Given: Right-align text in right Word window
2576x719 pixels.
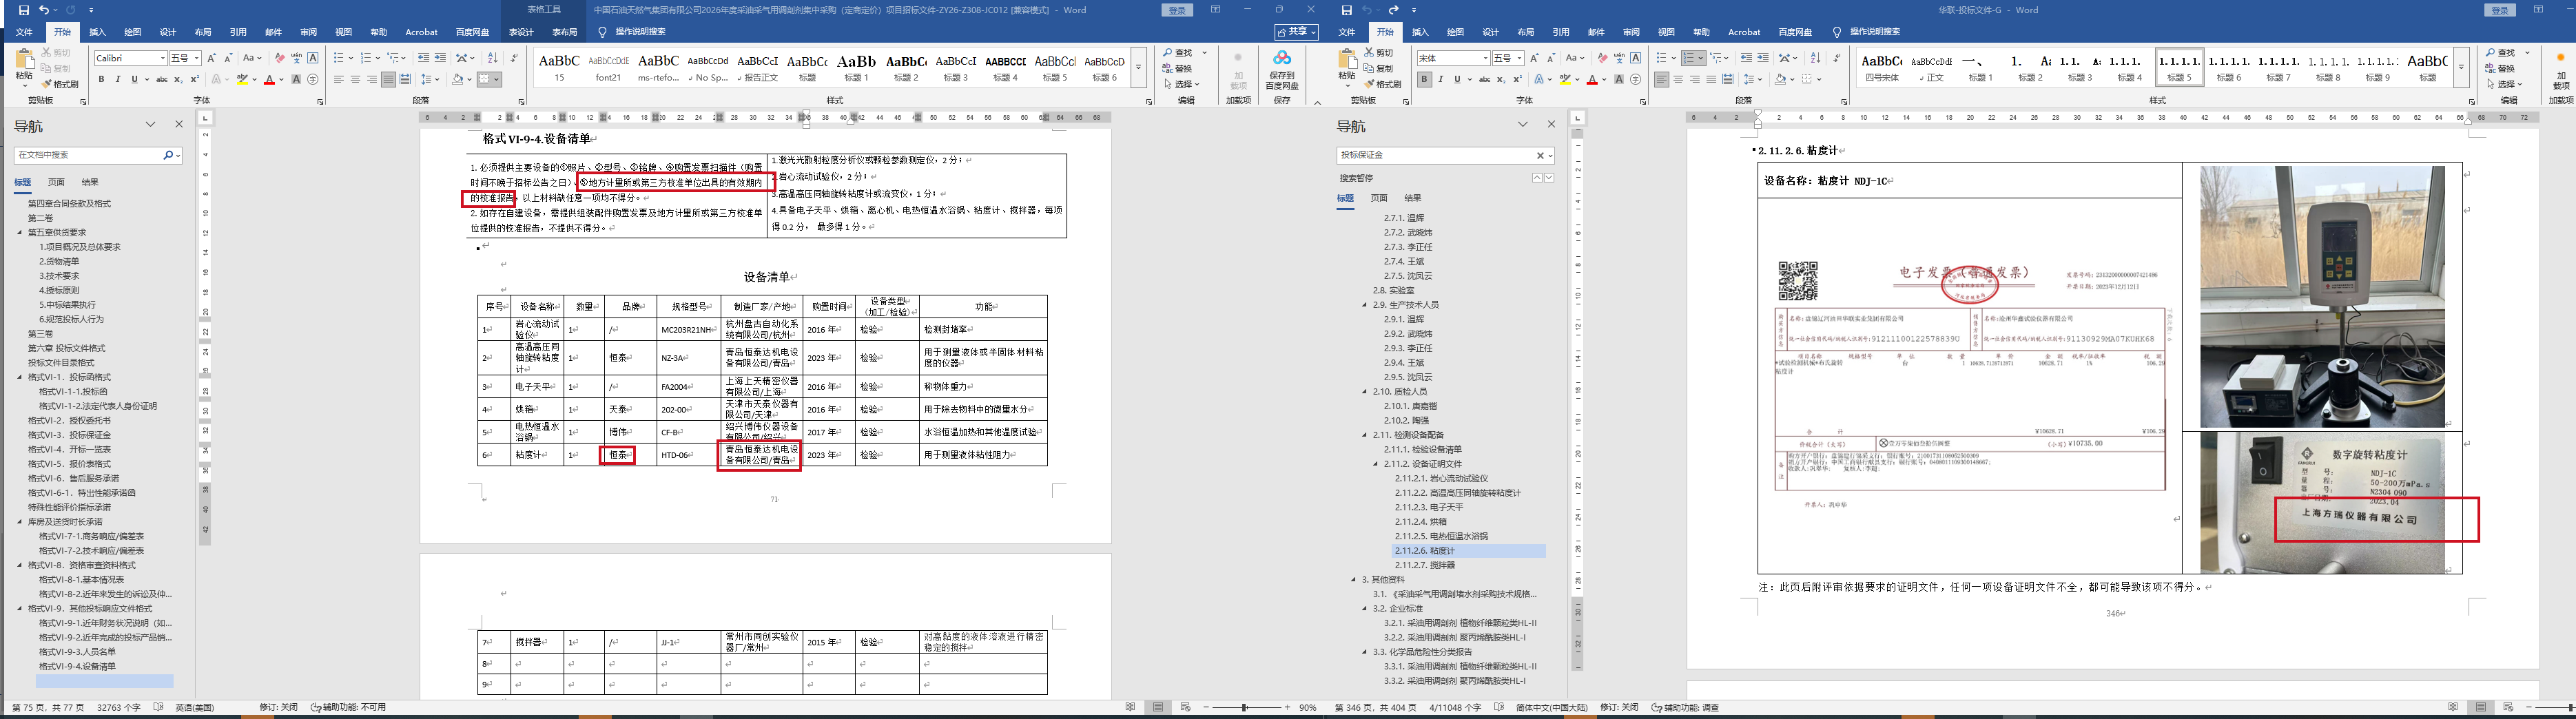Looking at the screenshot, I should [1695, 79].
